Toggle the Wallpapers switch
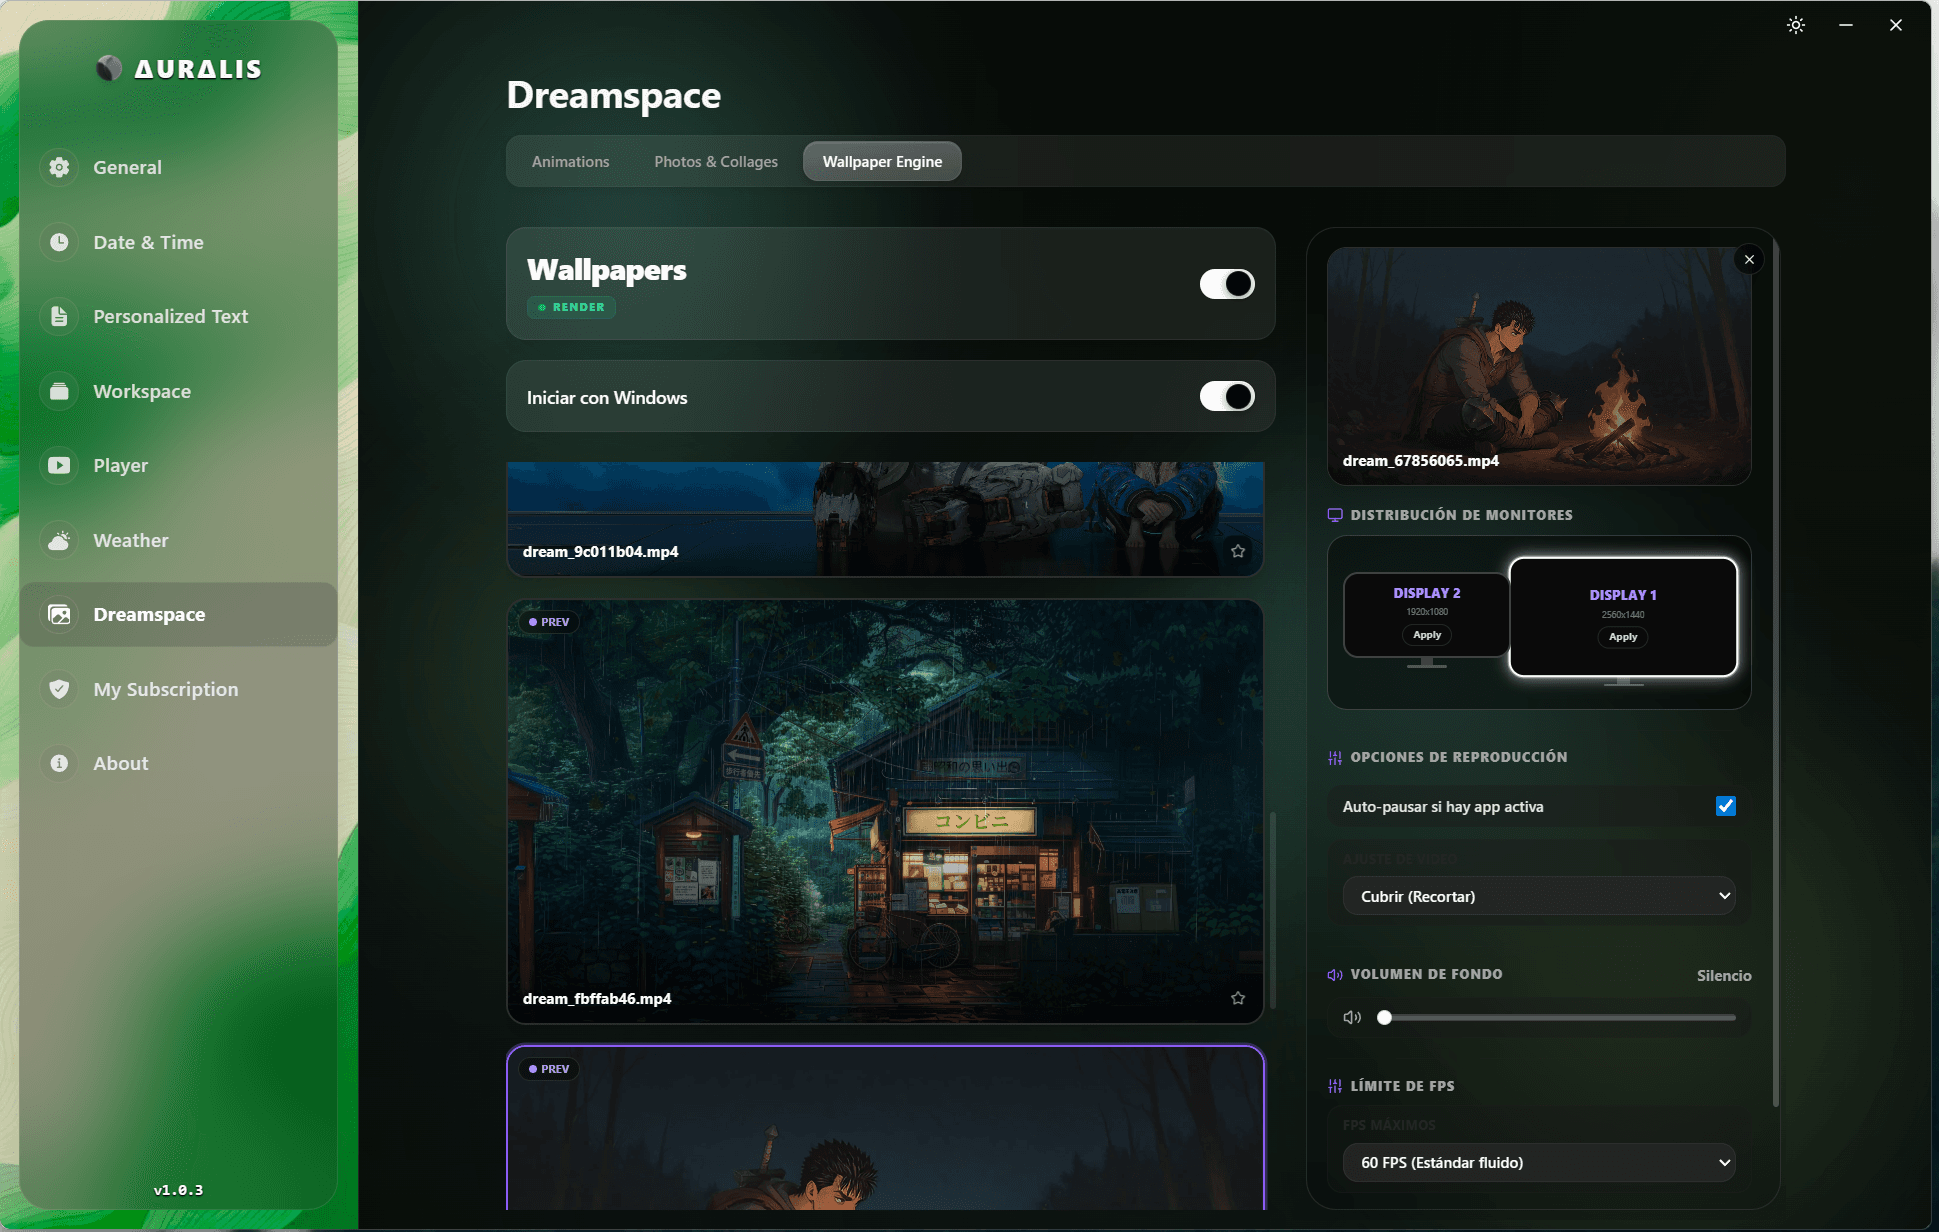Image resolution: width=1939 pixels, height=1232 pixels. [1227, 284]
